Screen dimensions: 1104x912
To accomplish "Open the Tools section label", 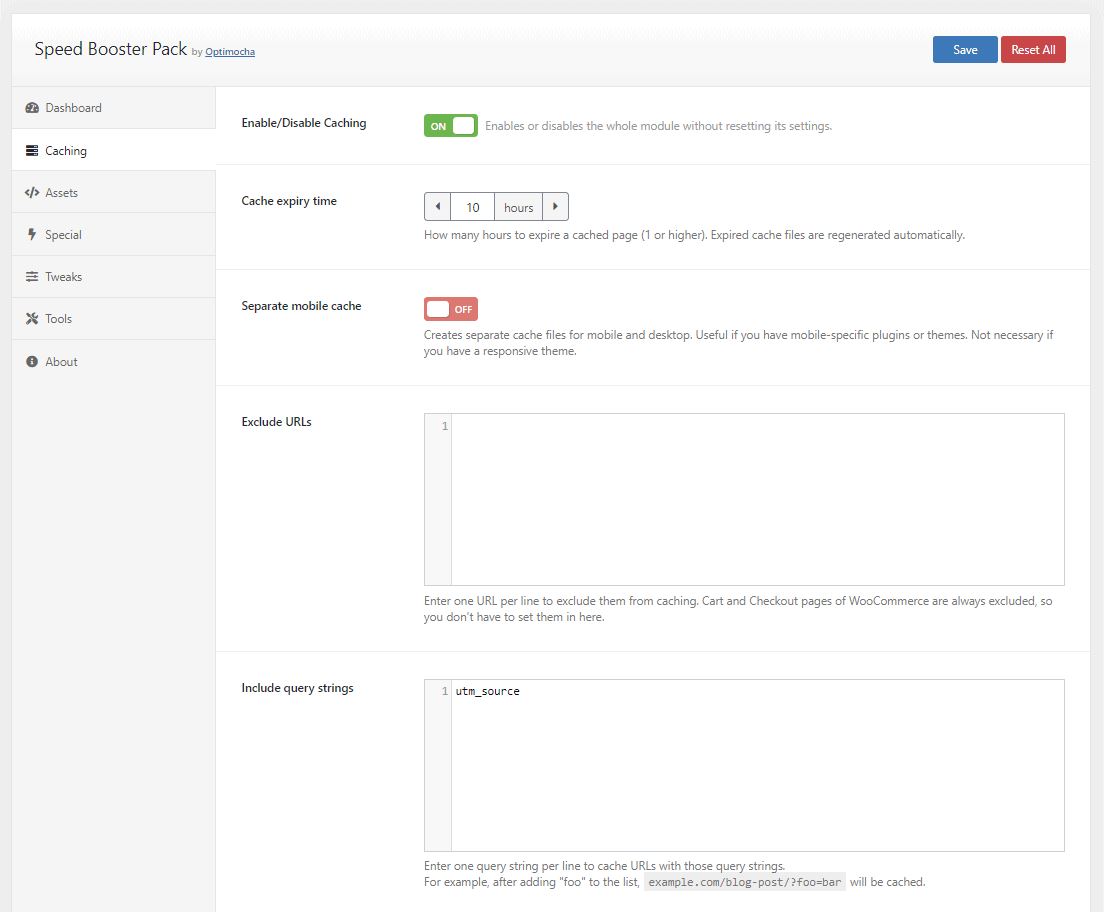I will click(58, 318).
